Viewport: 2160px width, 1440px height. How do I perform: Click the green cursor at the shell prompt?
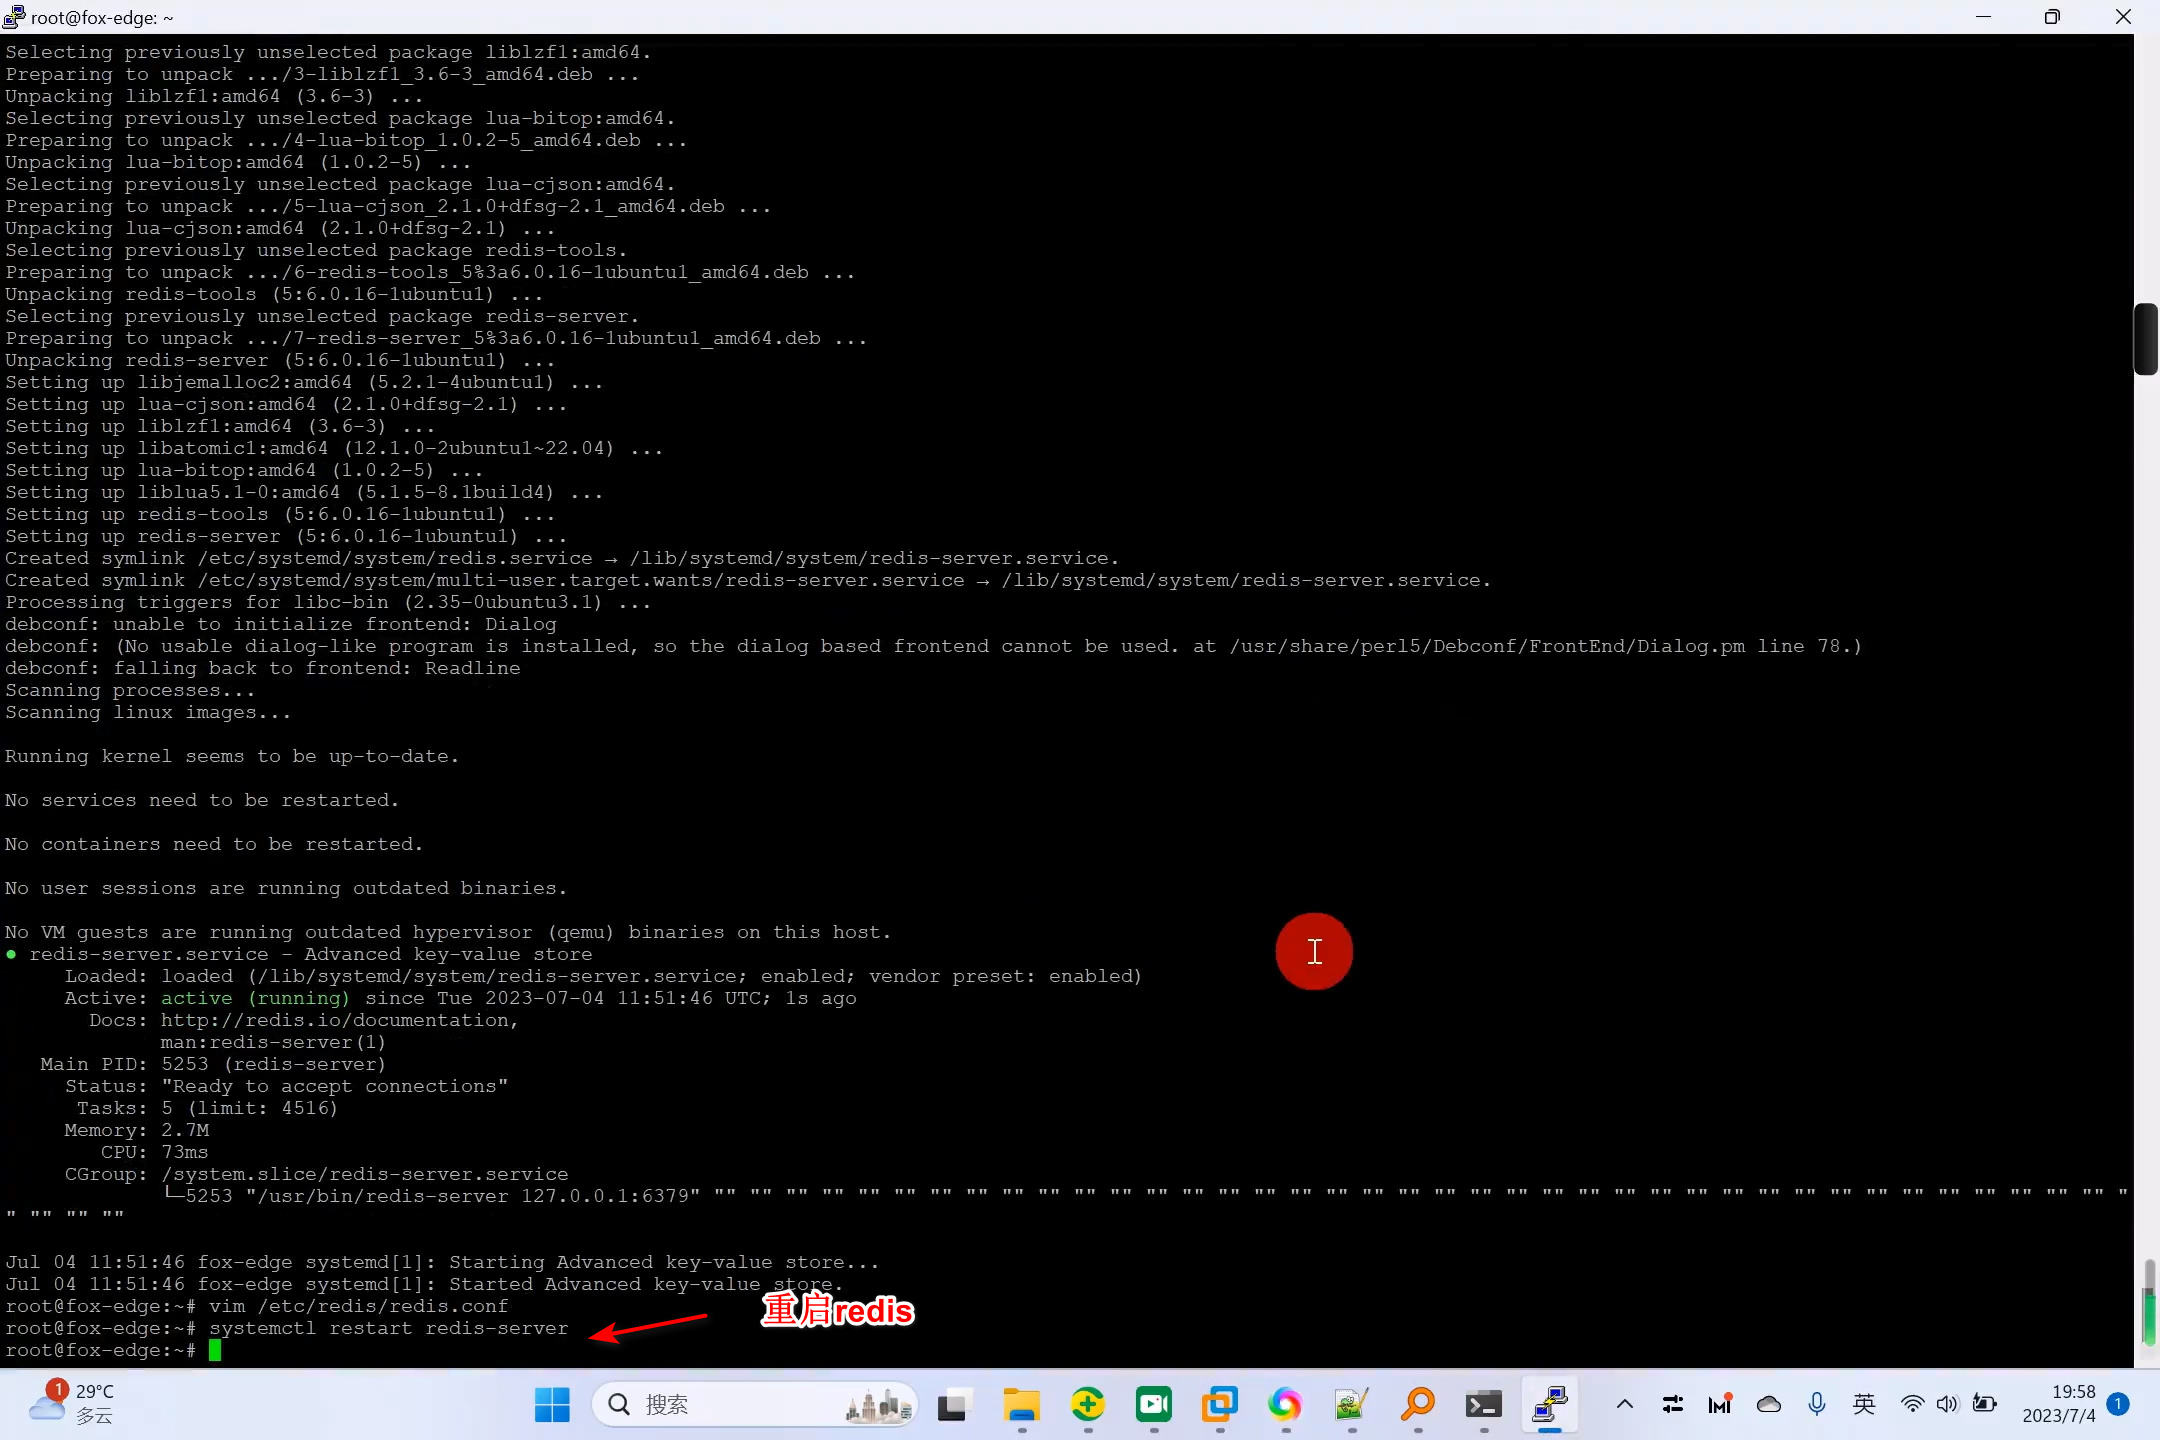[215, 1351]
